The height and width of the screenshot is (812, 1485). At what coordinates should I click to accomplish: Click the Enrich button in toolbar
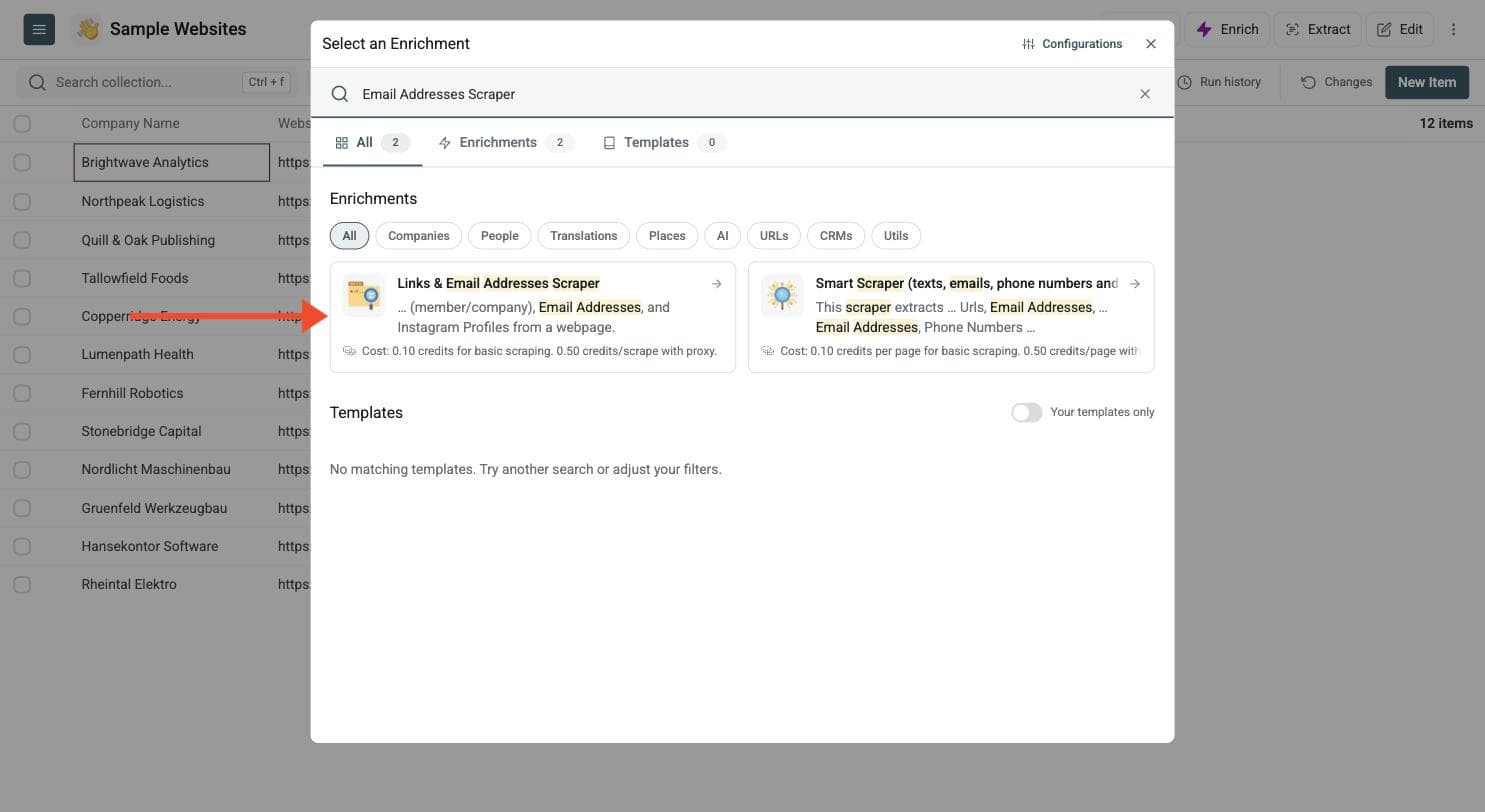[x=1228, y=29]
